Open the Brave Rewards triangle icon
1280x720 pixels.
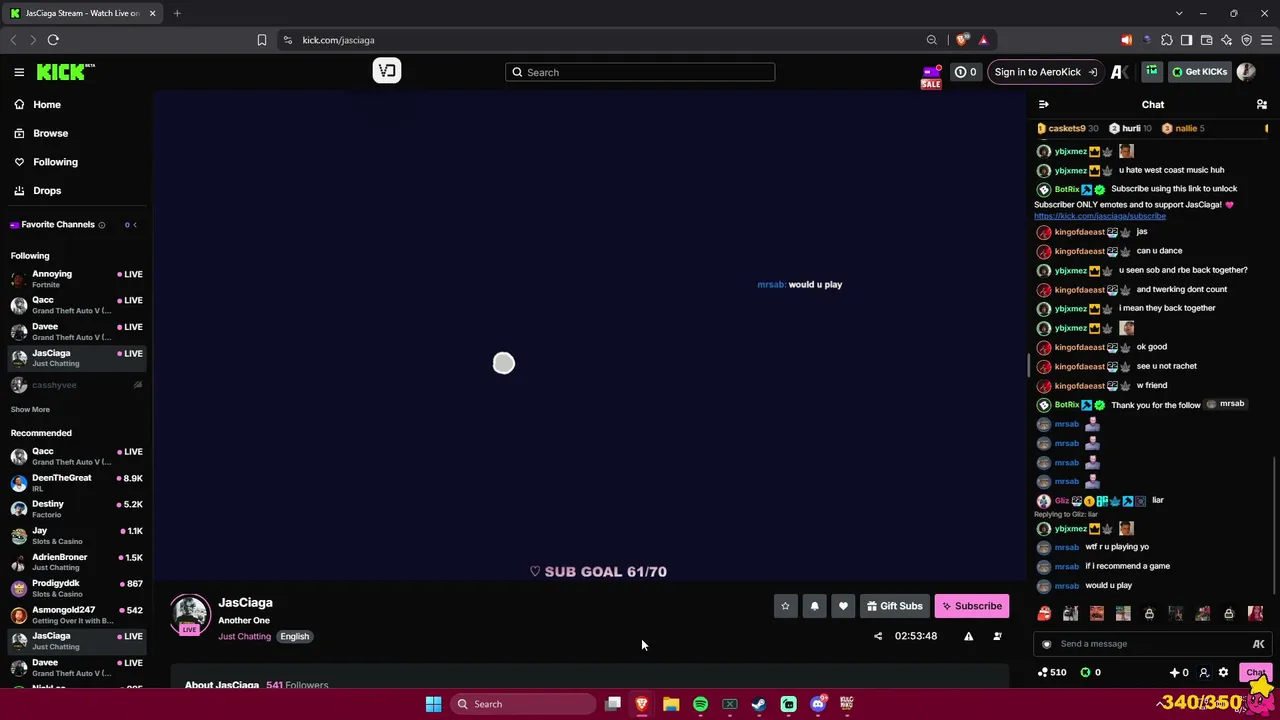pos(983,40)
